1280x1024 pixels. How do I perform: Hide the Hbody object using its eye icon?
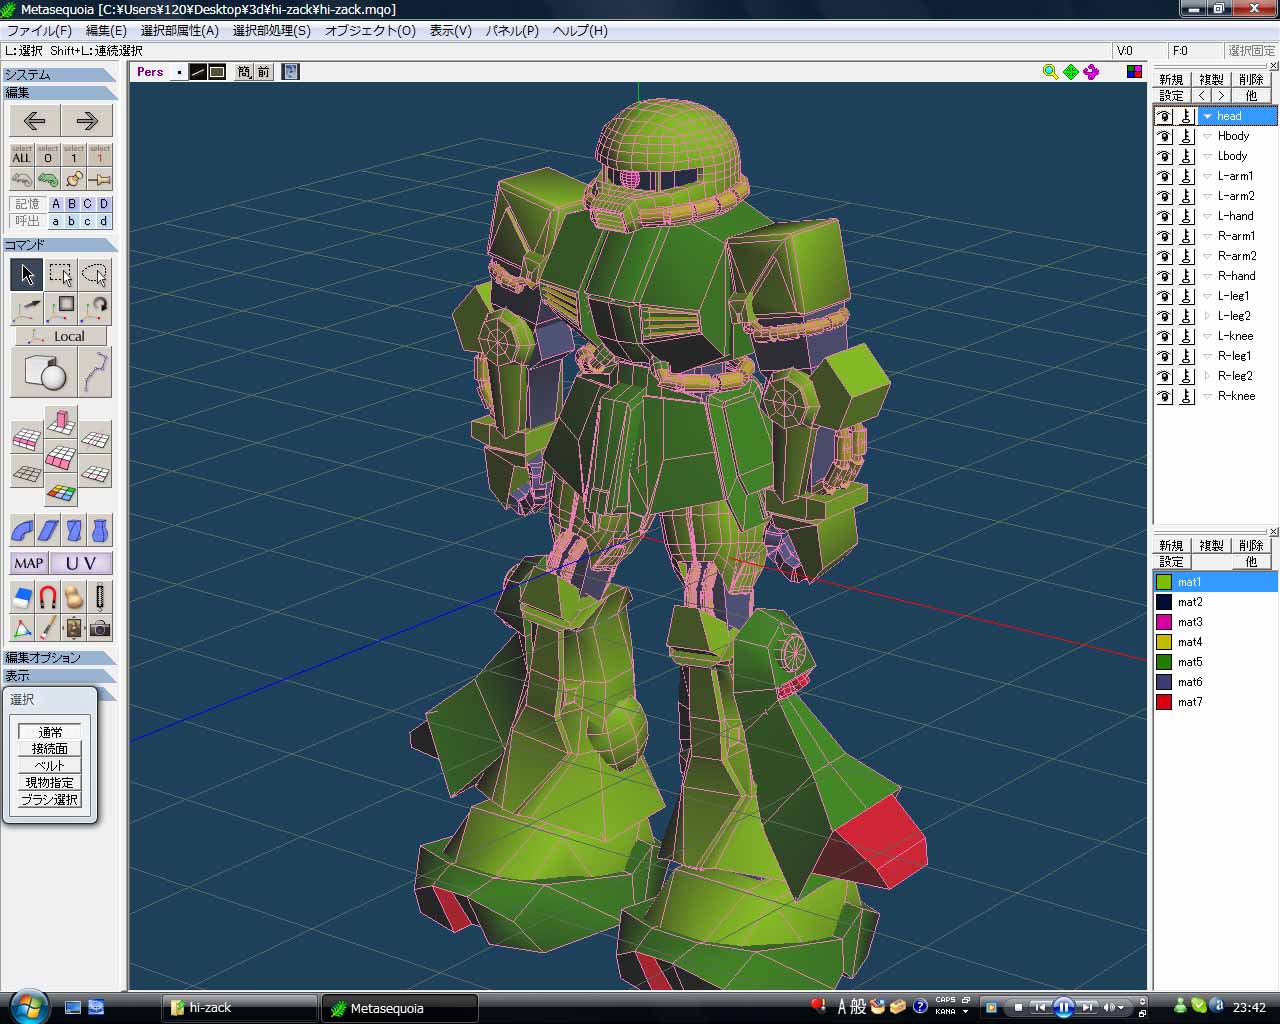pos(1164,136)
